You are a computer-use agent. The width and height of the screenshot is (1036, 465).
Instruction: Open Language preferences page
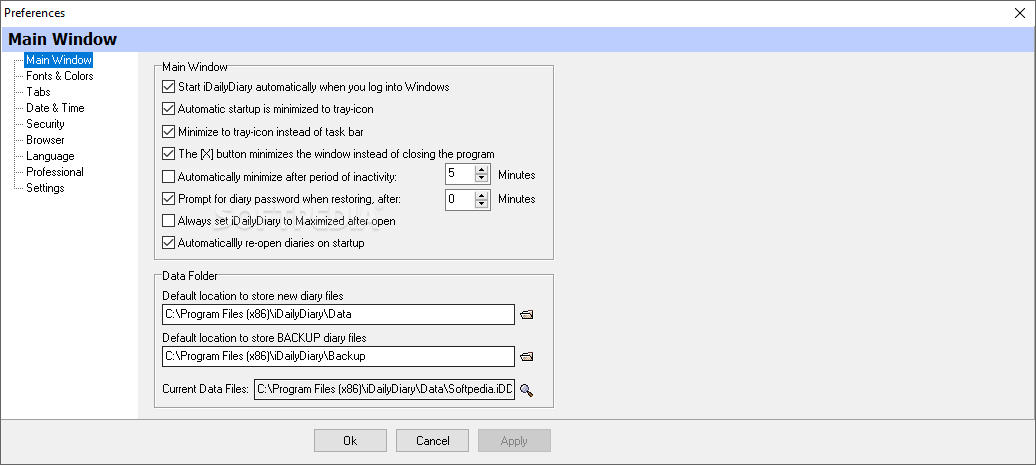50,156
